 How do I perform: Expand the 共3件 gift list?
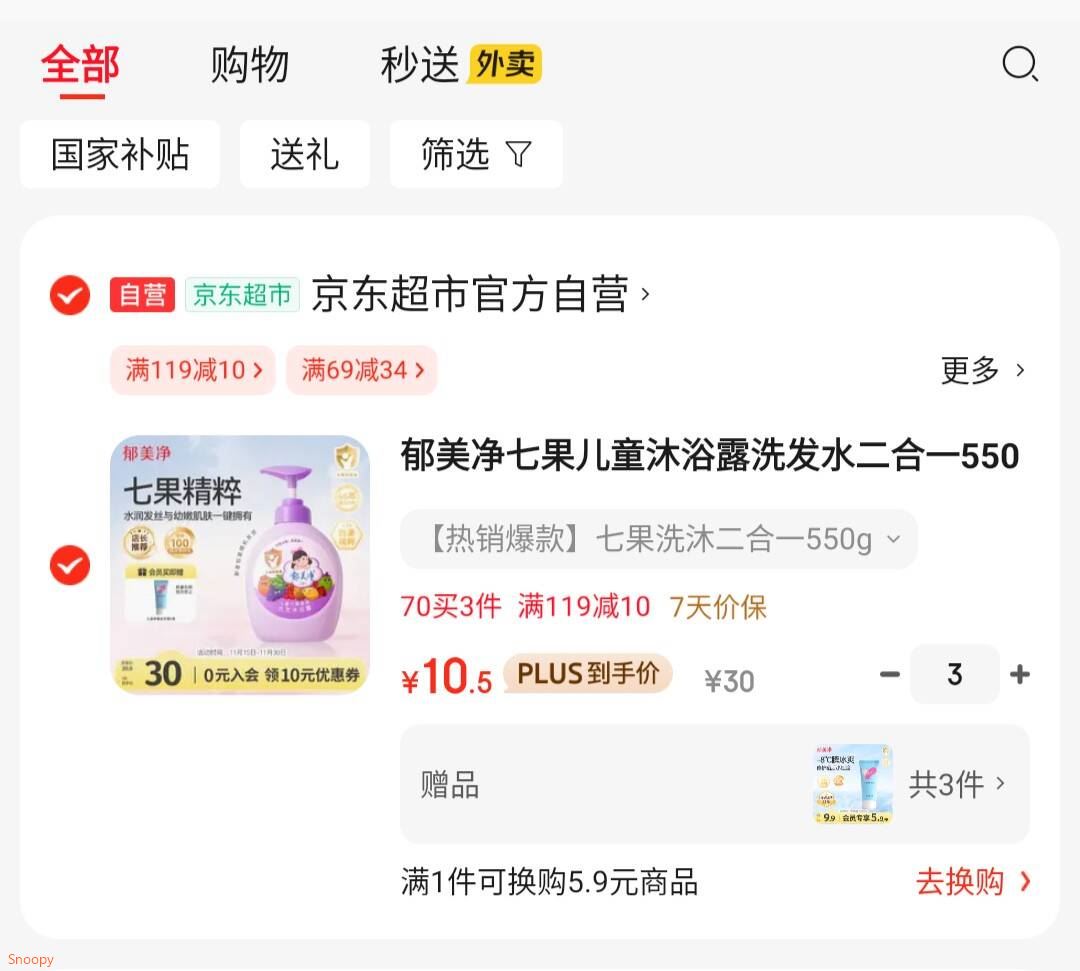957,784
